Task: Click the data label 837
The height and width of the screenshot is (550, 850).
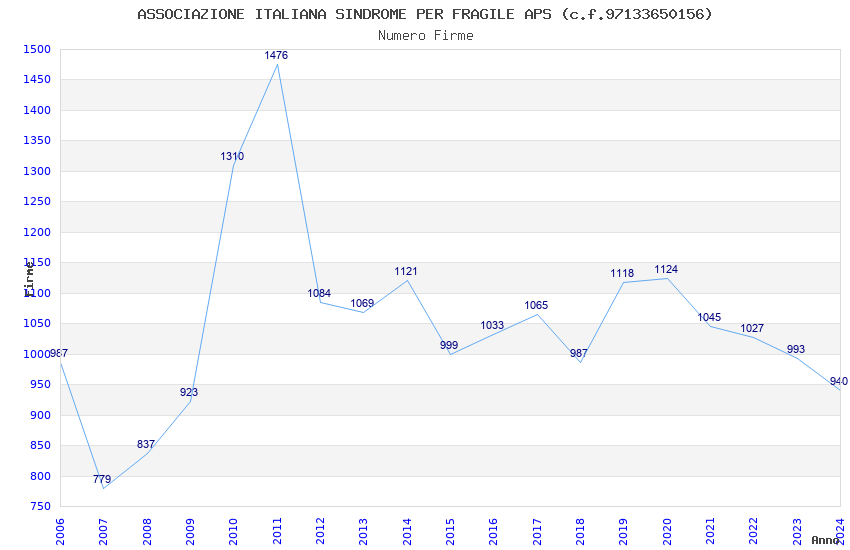Action: coord(146,444)
